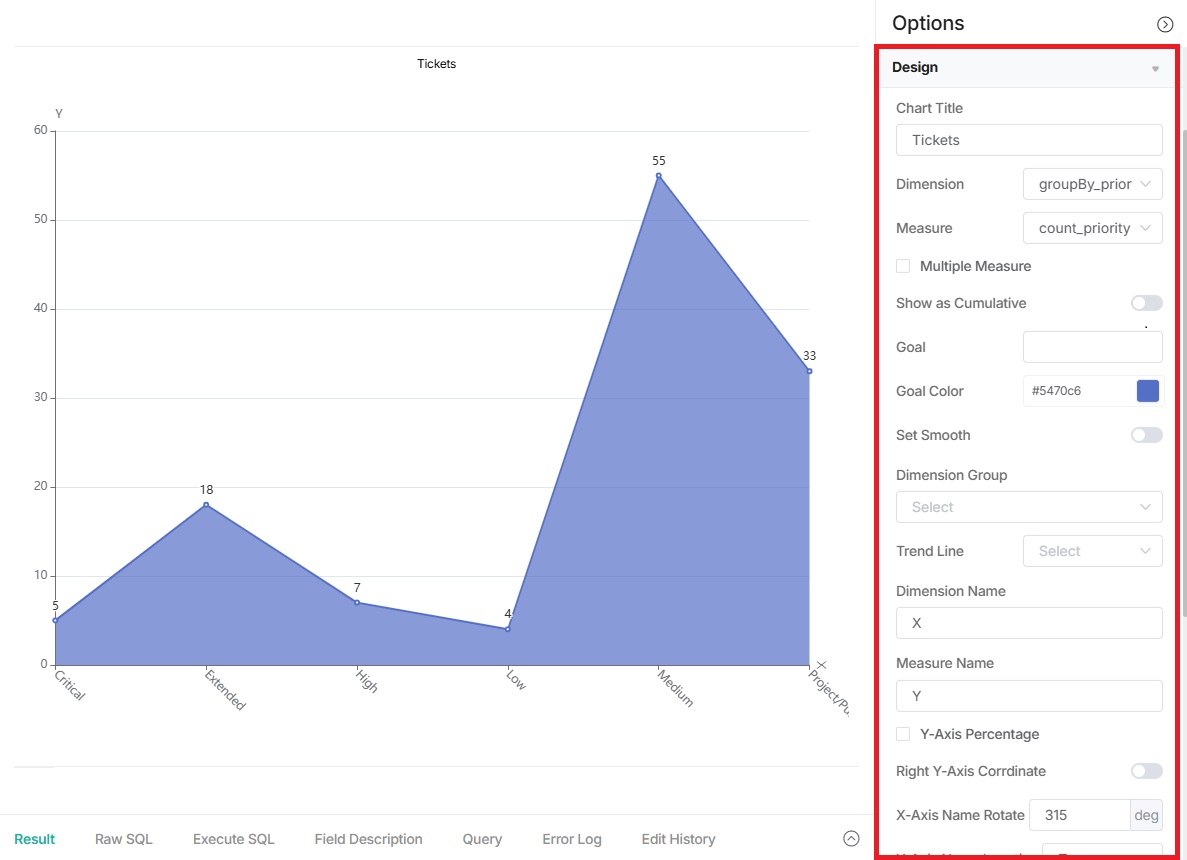Click the Goal value input field

click(1092, 347)
